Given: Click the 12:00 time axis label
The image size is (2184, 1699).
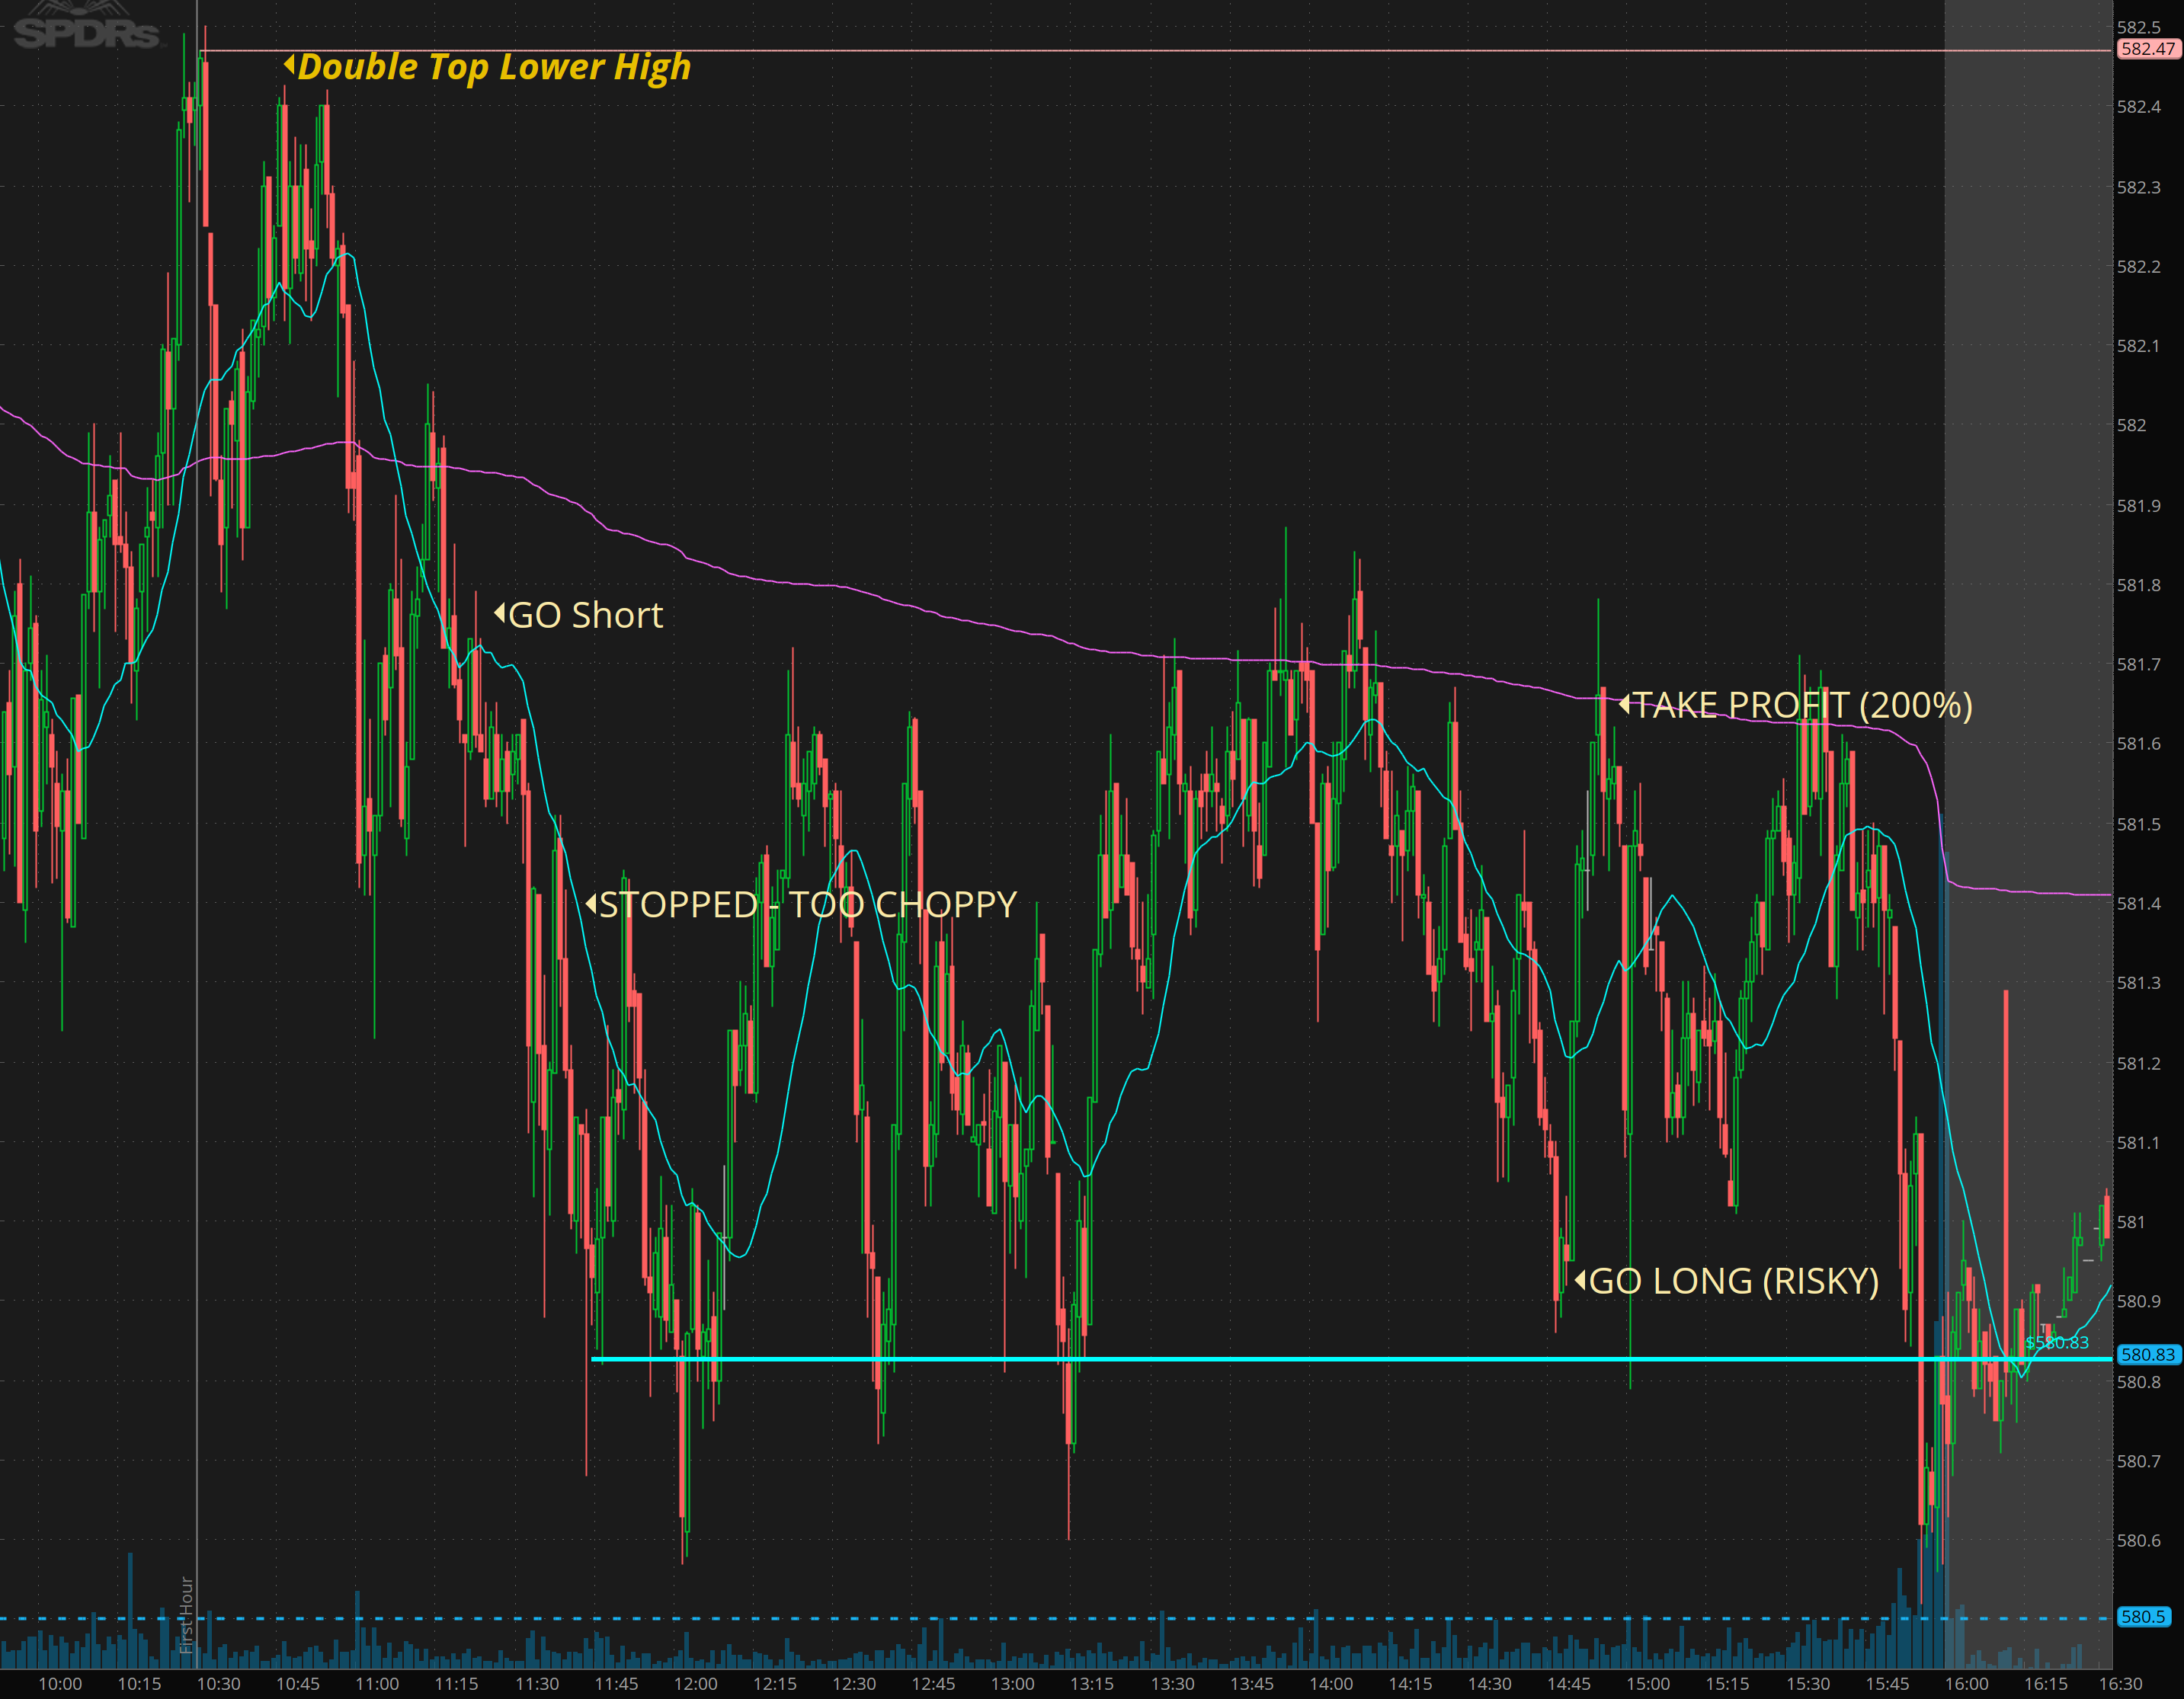Looking at the screenshot, I should point(695,1683).
